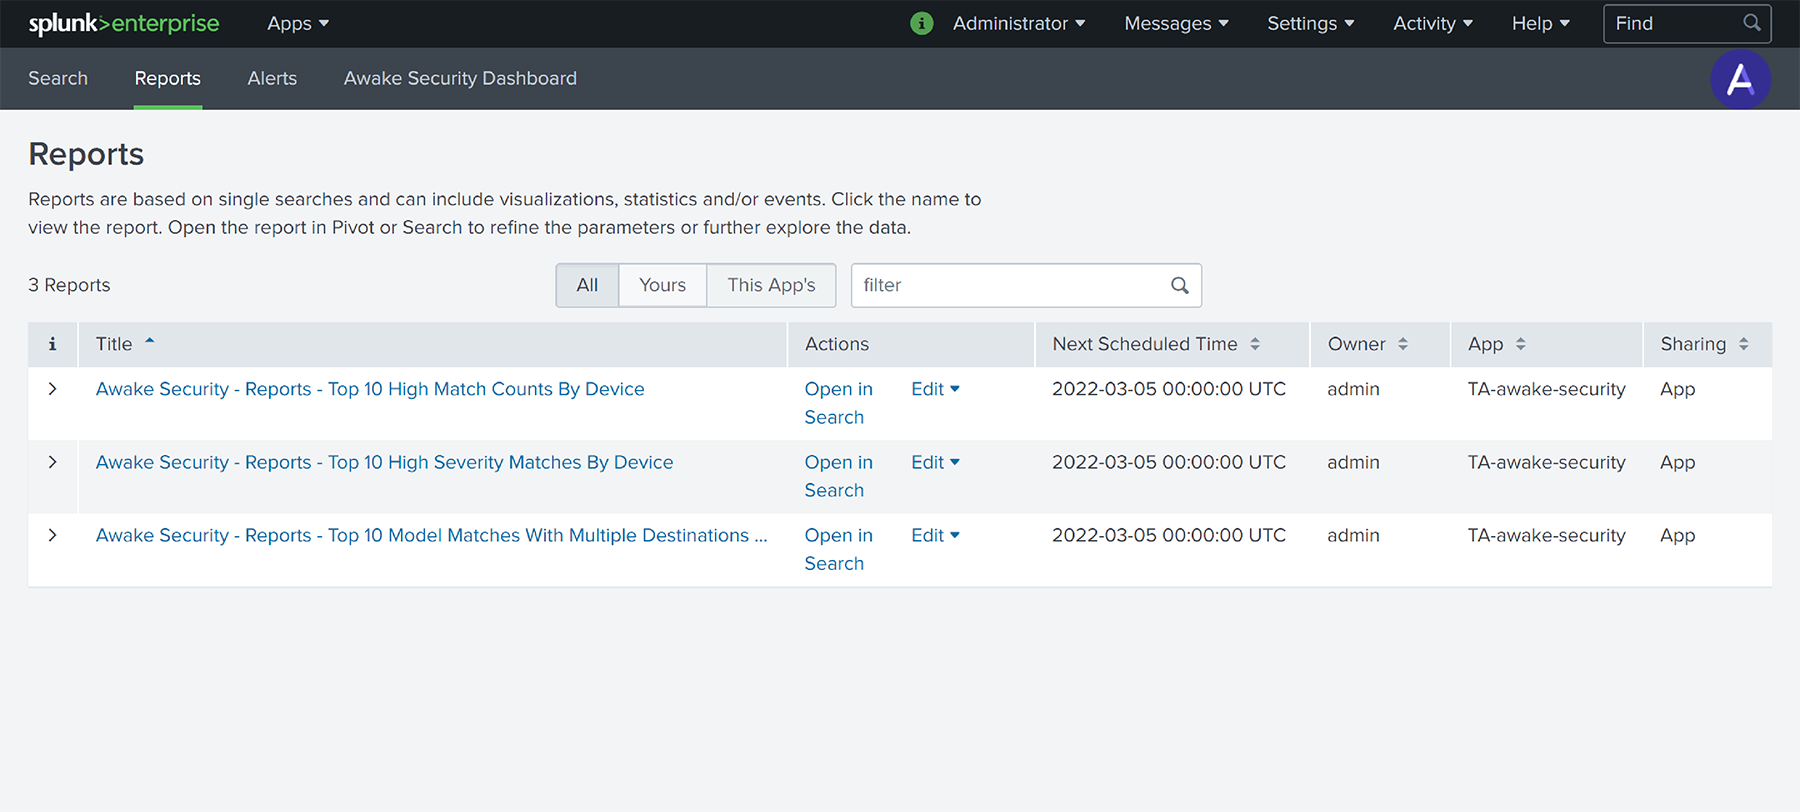Sort by Next Scheduled Time column
Screen dimensions: 1800x812
pyautogui.click(x=1255, y=344)
